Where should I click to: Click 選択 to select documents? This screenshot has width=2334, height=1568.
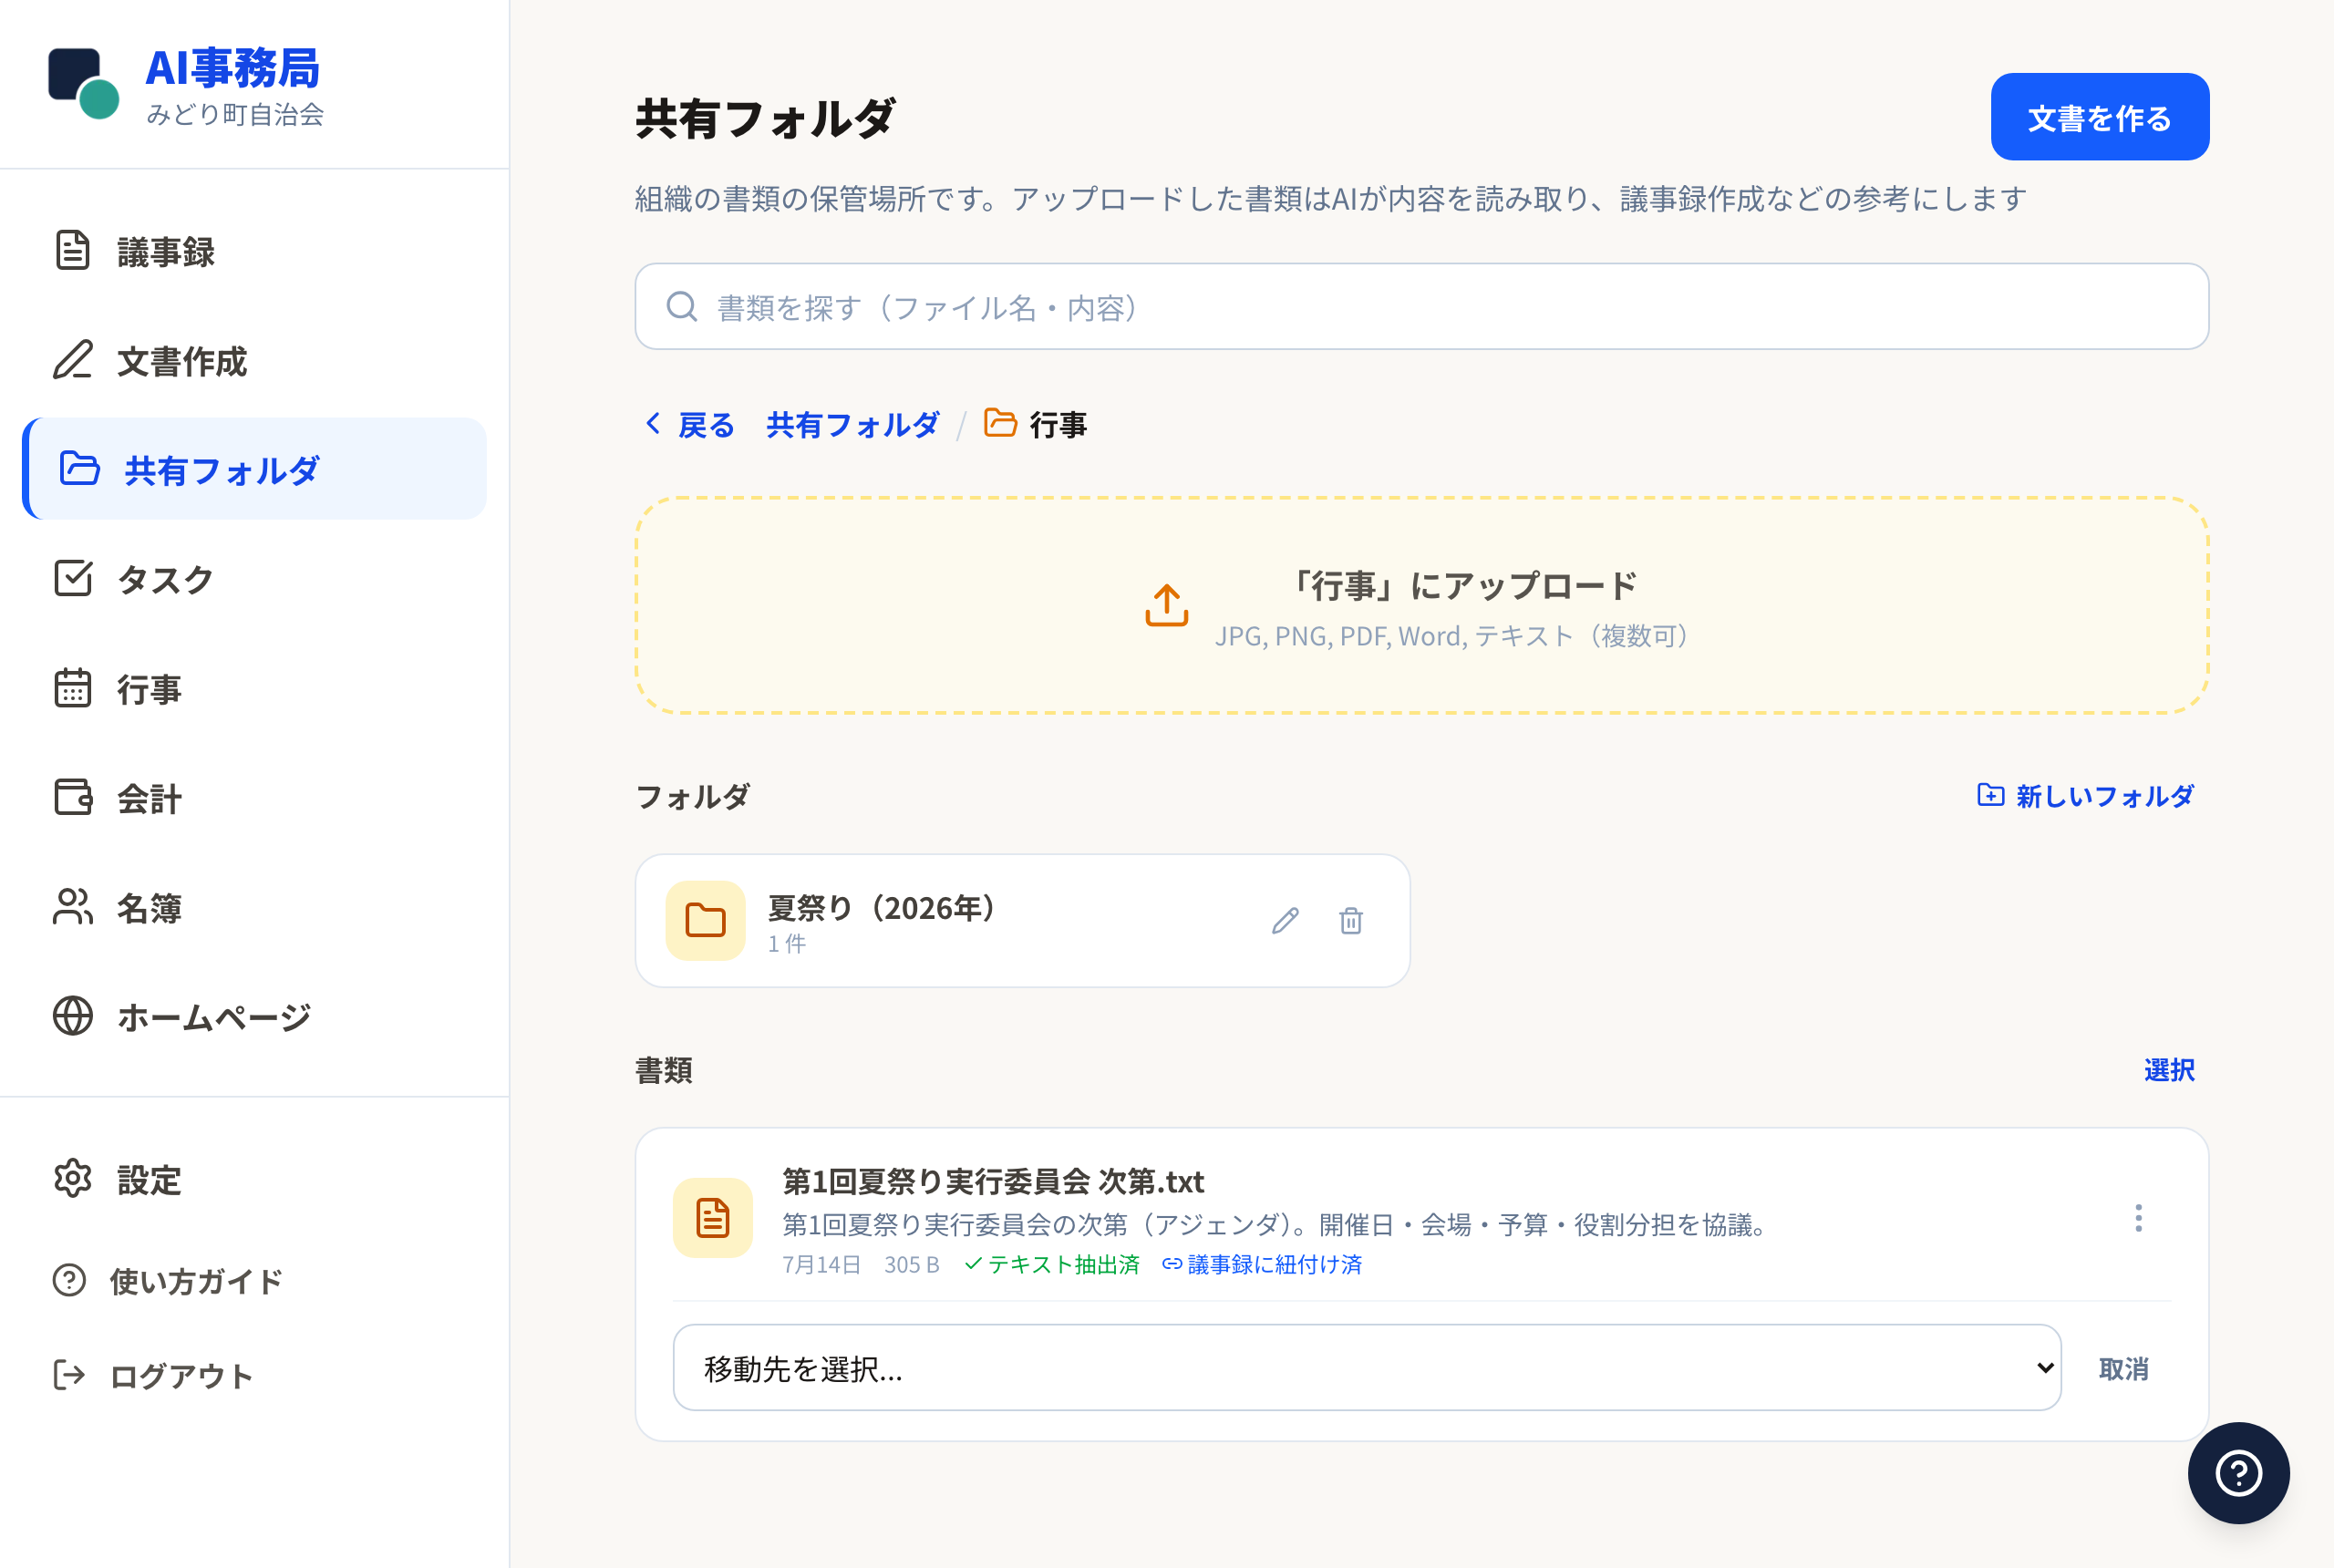pos(2169,1070)
